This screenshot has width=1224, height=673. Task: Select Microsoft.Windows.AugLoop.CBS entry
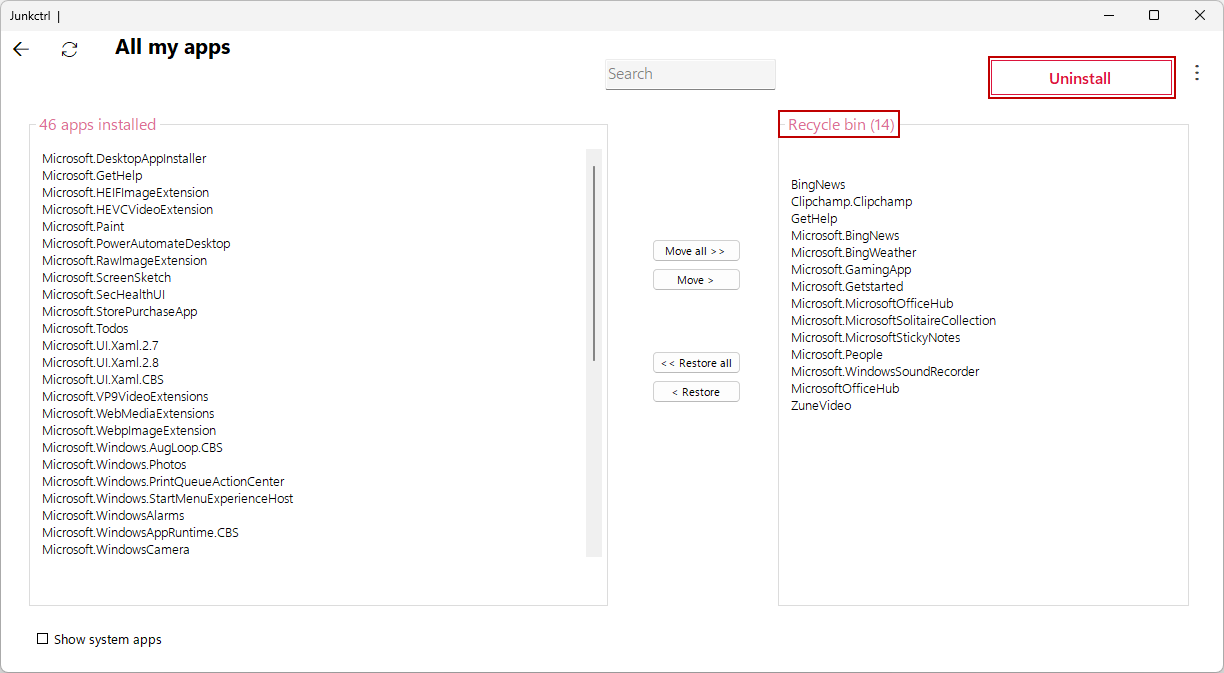pyautogui.click(x=132, y=448)
